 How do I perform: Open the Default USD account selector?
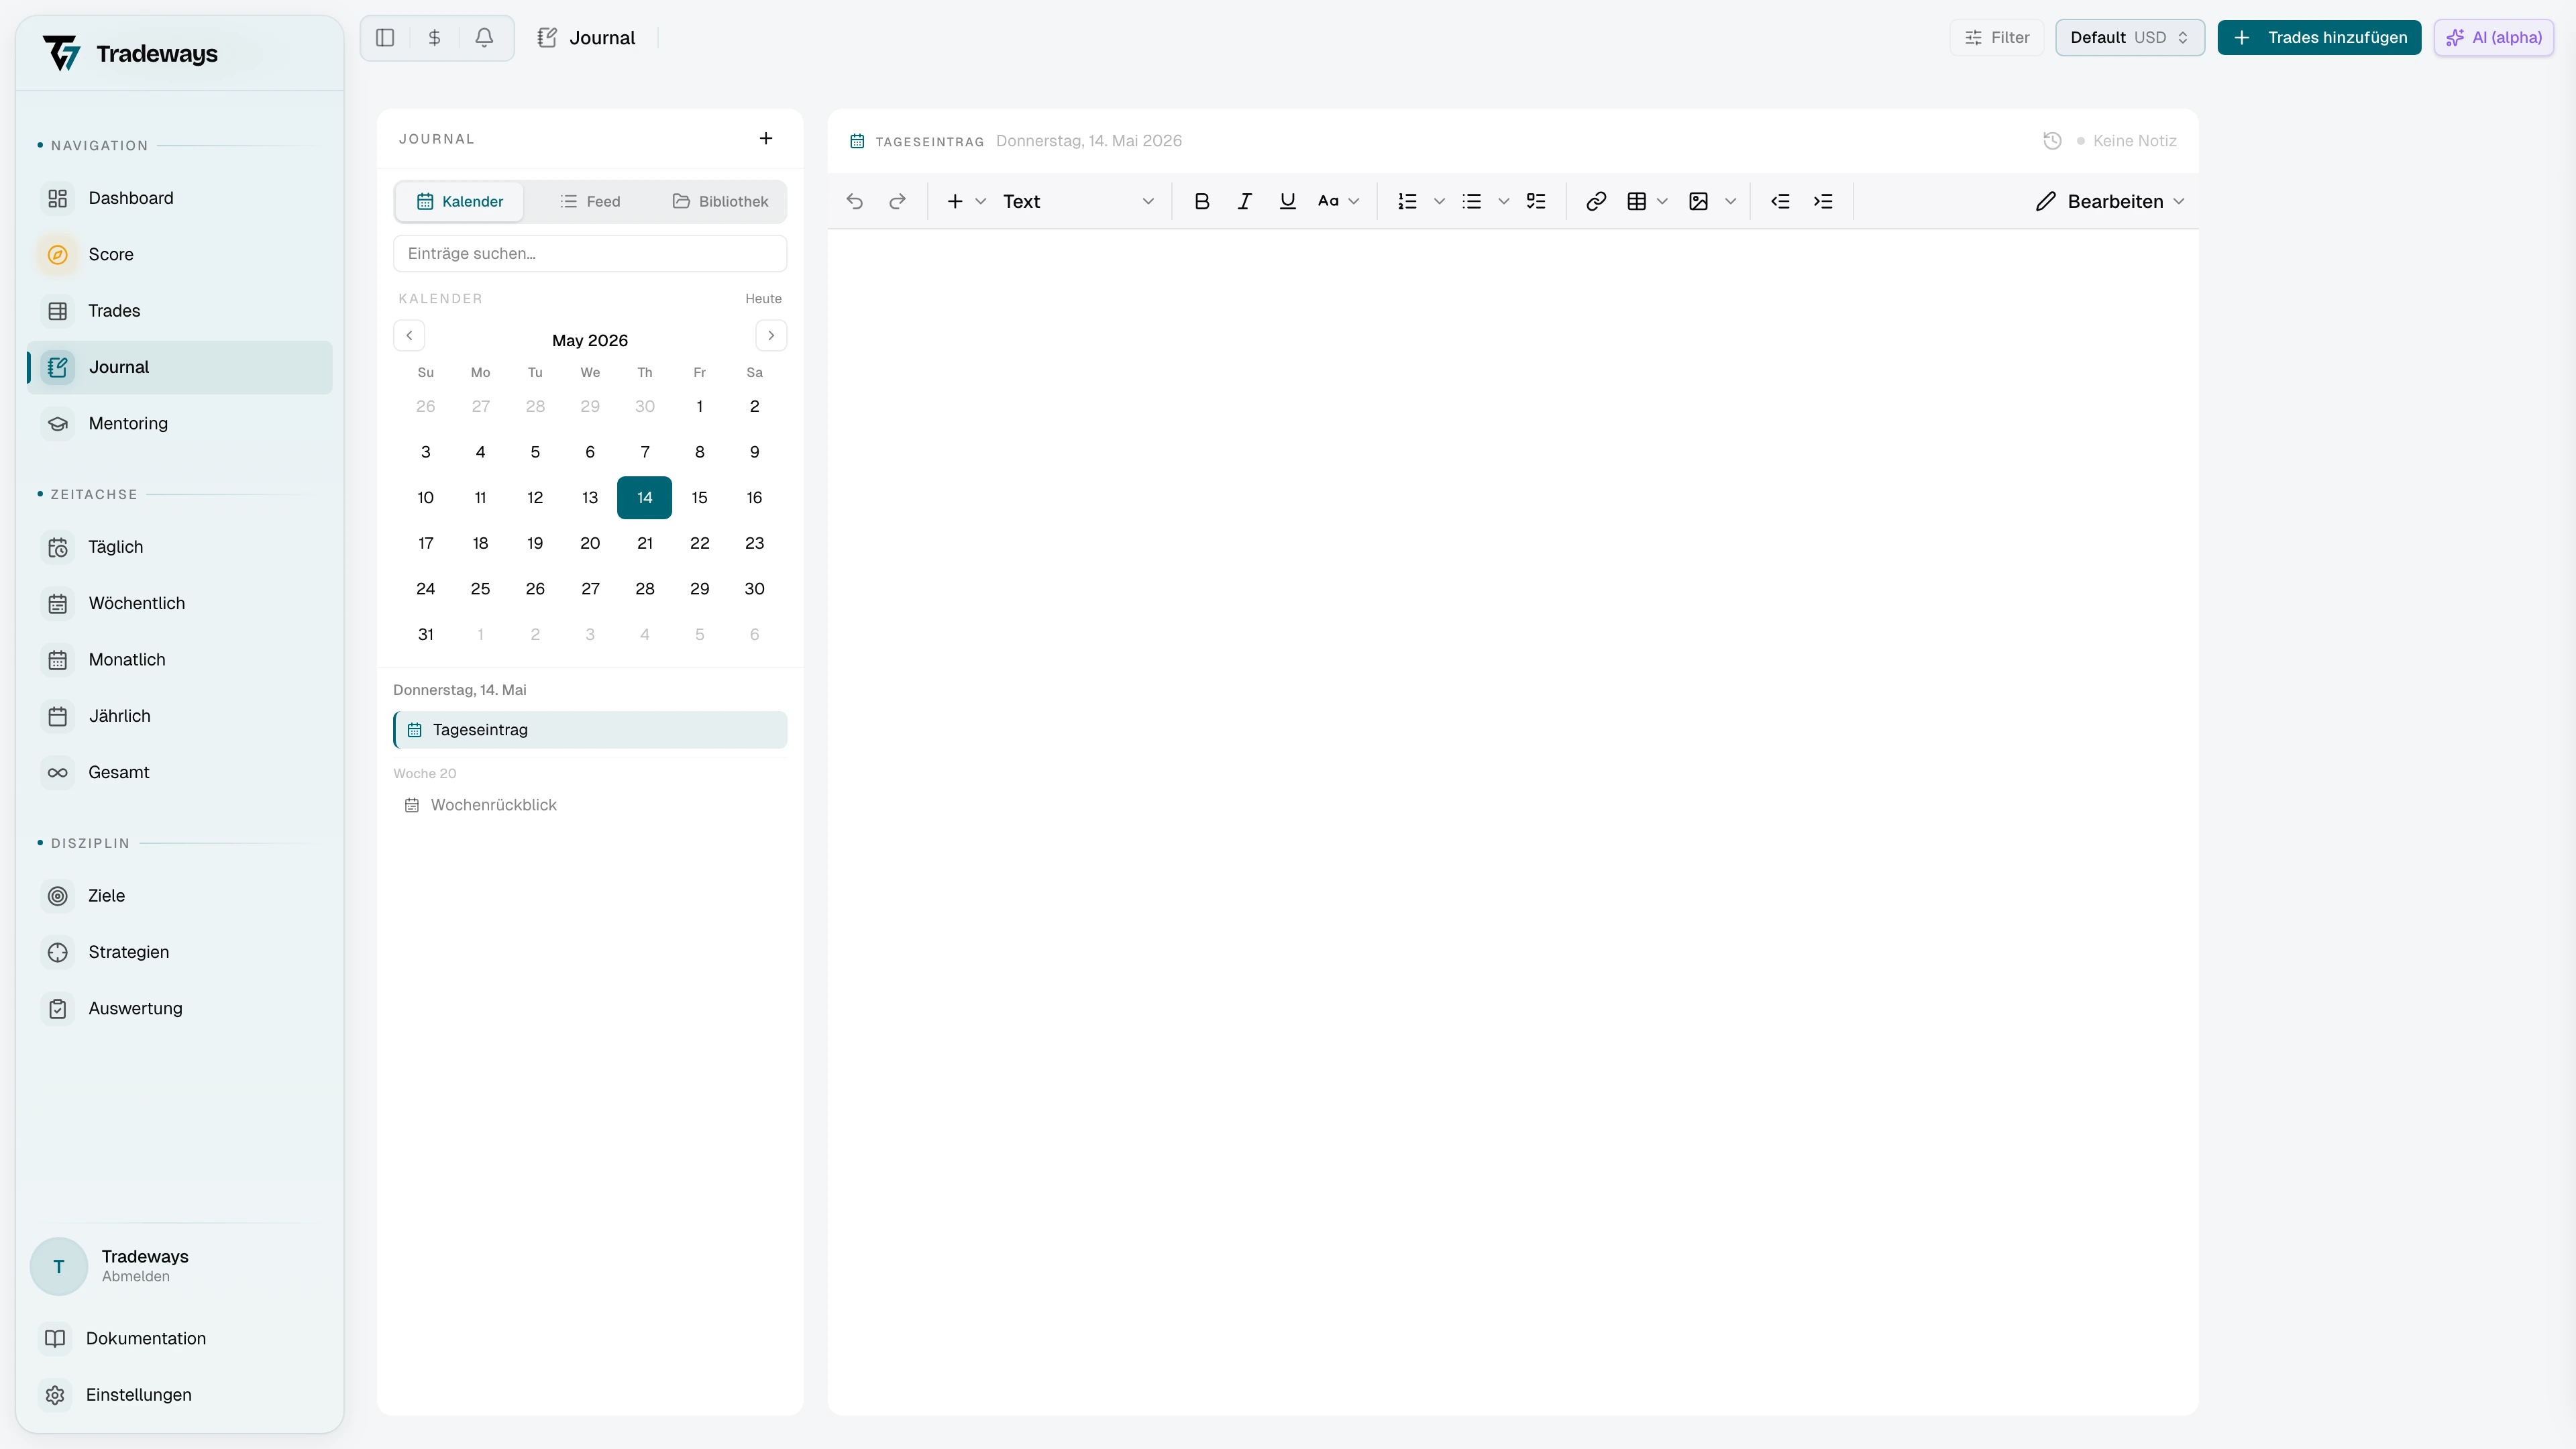tap(2129, 38)
